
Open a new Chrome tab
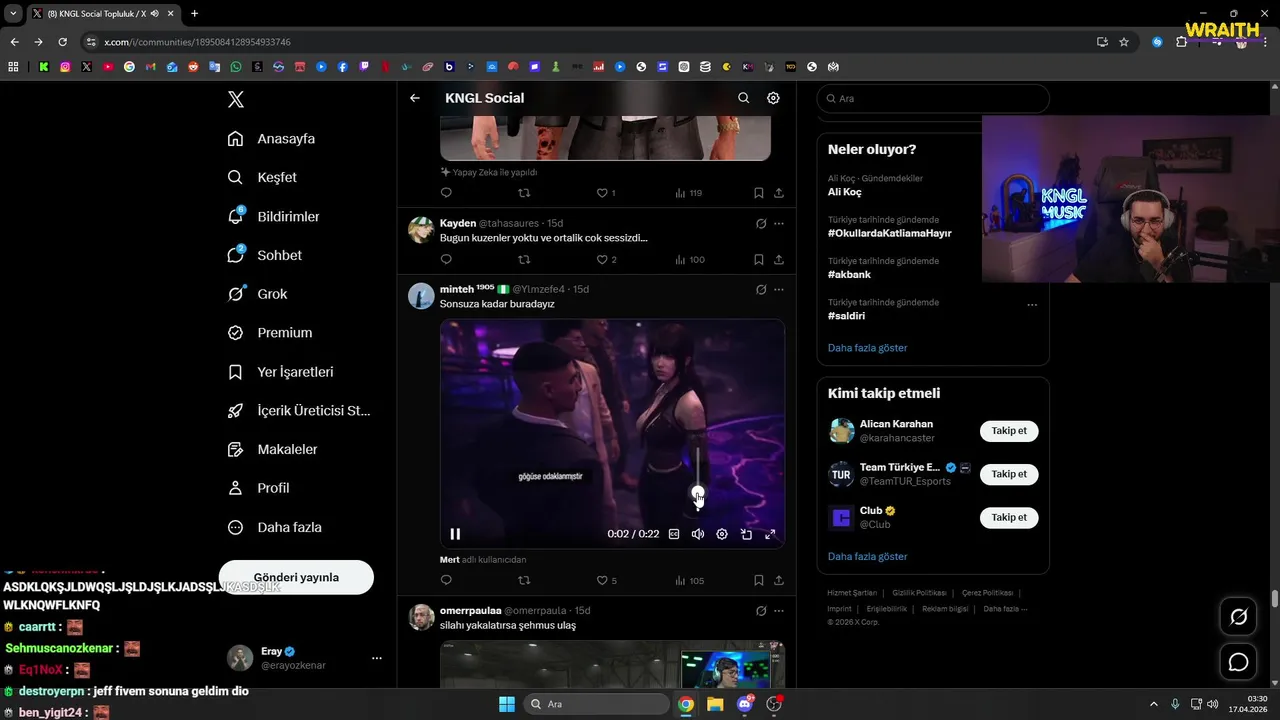point(194,13)
